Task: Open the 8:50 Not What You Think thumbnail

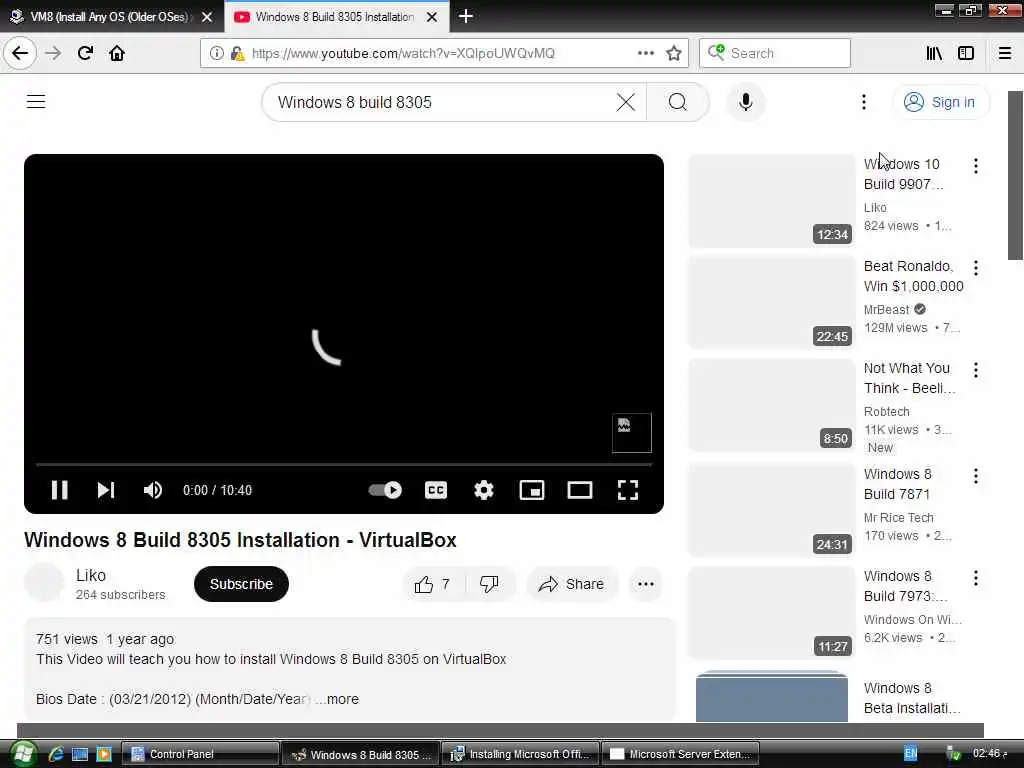Action: [x=771, y=405]
